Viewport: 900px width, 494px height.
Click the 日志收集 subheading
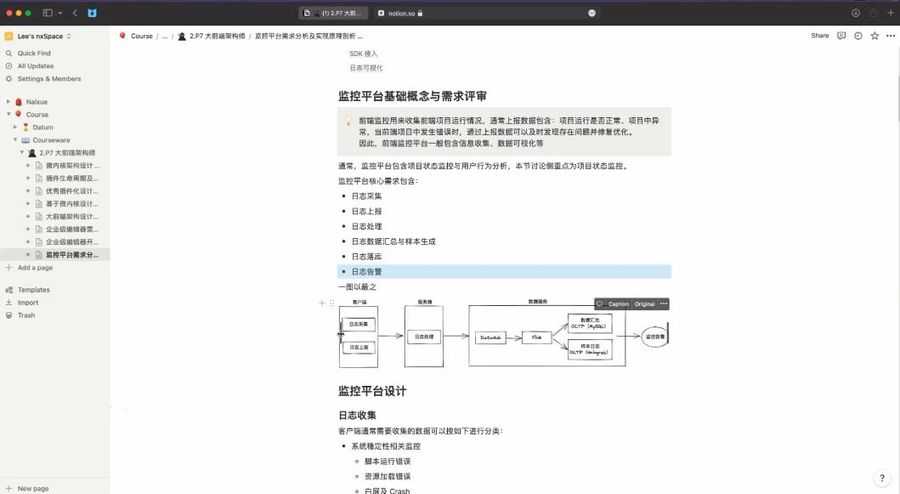[x=357, y=415]
